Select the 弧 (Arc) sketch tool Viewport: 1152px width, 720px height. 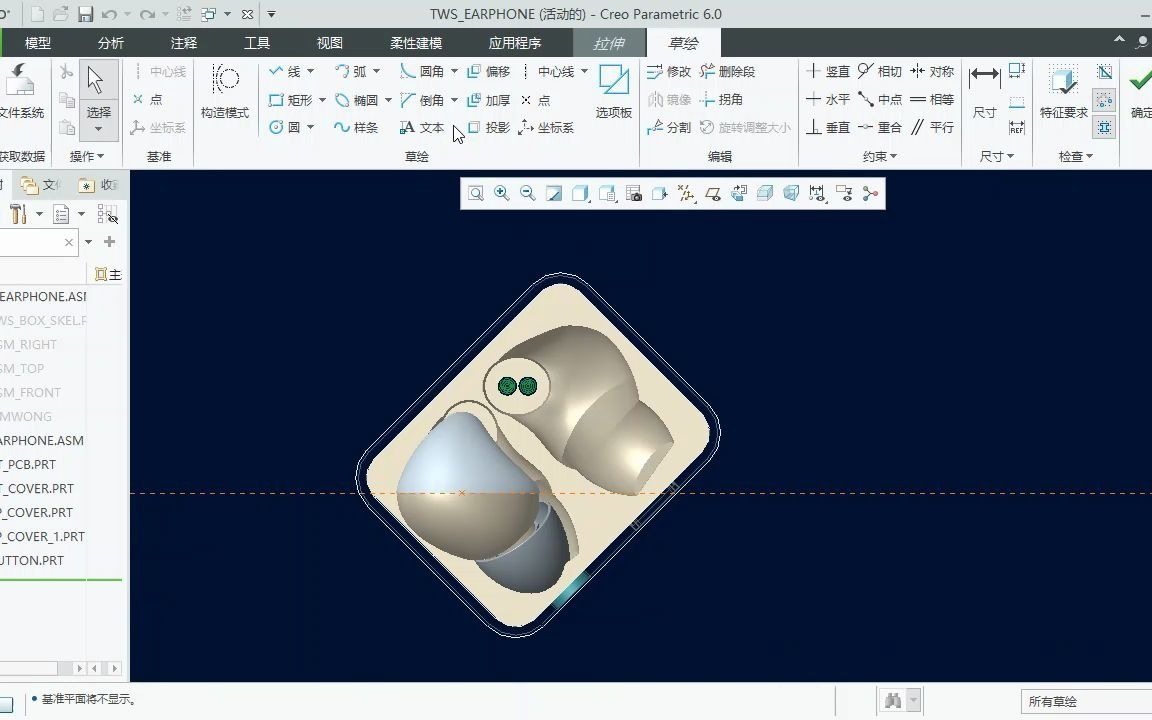tap(351, 71)
